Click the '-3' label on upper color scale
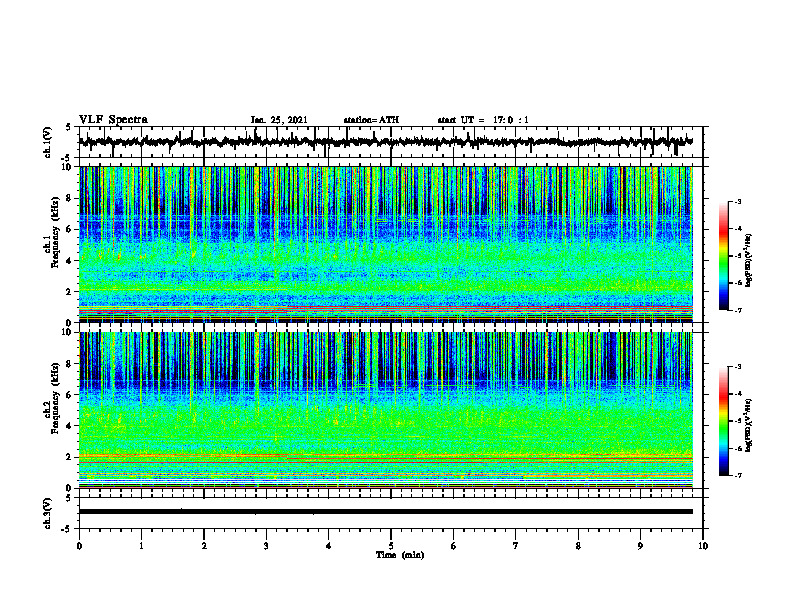 point(738,201)
